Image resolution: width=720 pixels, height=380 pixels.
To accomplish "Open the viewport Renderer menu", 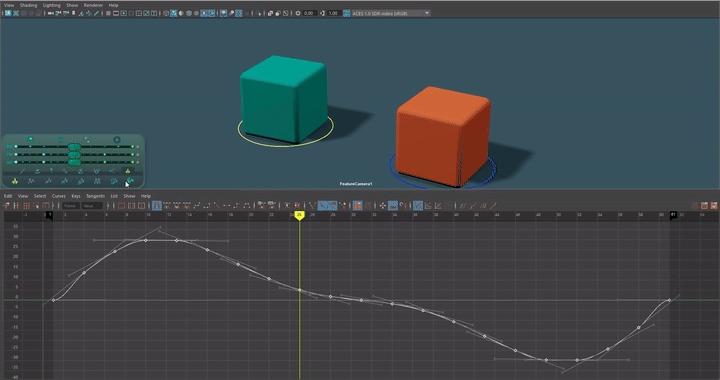I will 93,5.
